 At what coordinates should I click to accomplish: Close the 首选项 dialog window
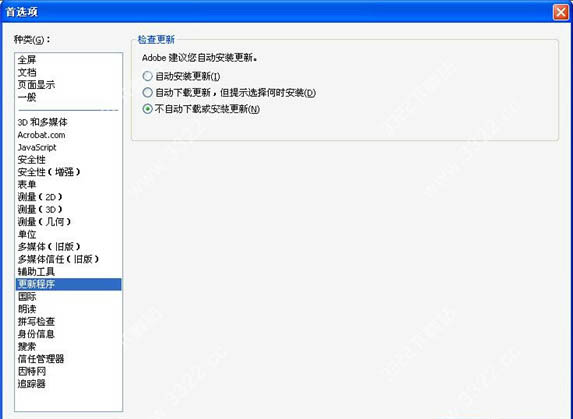click(561, 12)
